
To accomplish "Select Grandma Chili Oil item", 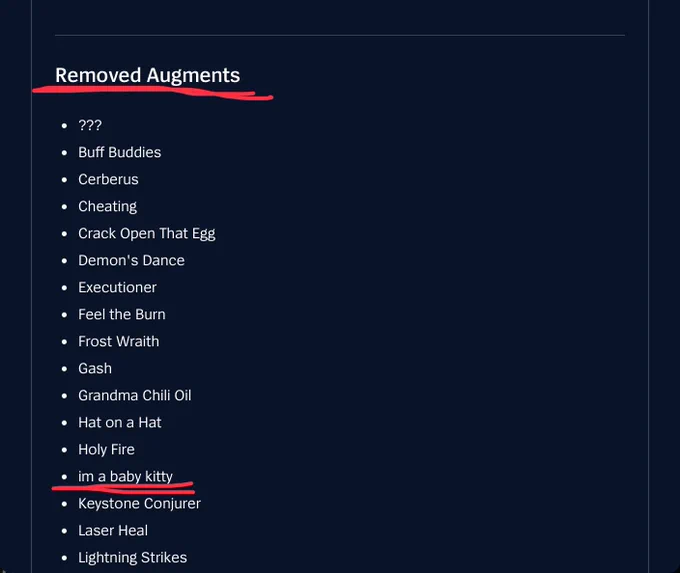I will point(135,395).
